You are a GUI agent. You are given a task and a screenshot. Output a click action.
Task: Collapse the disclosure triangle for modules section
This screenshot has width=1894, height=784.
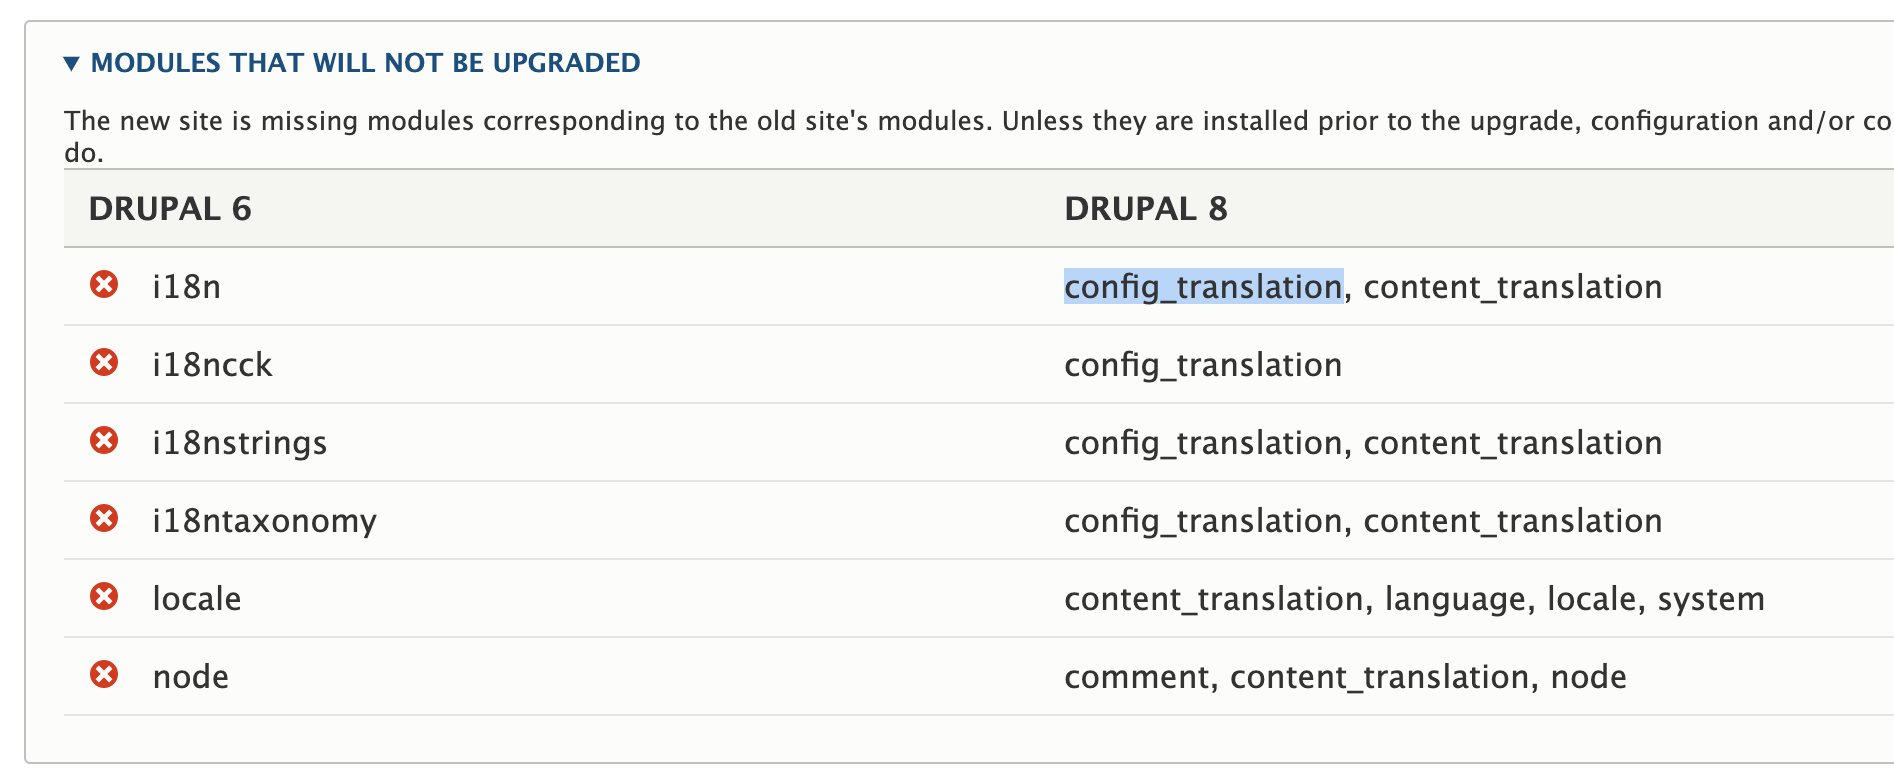click(x=71, y=64)
